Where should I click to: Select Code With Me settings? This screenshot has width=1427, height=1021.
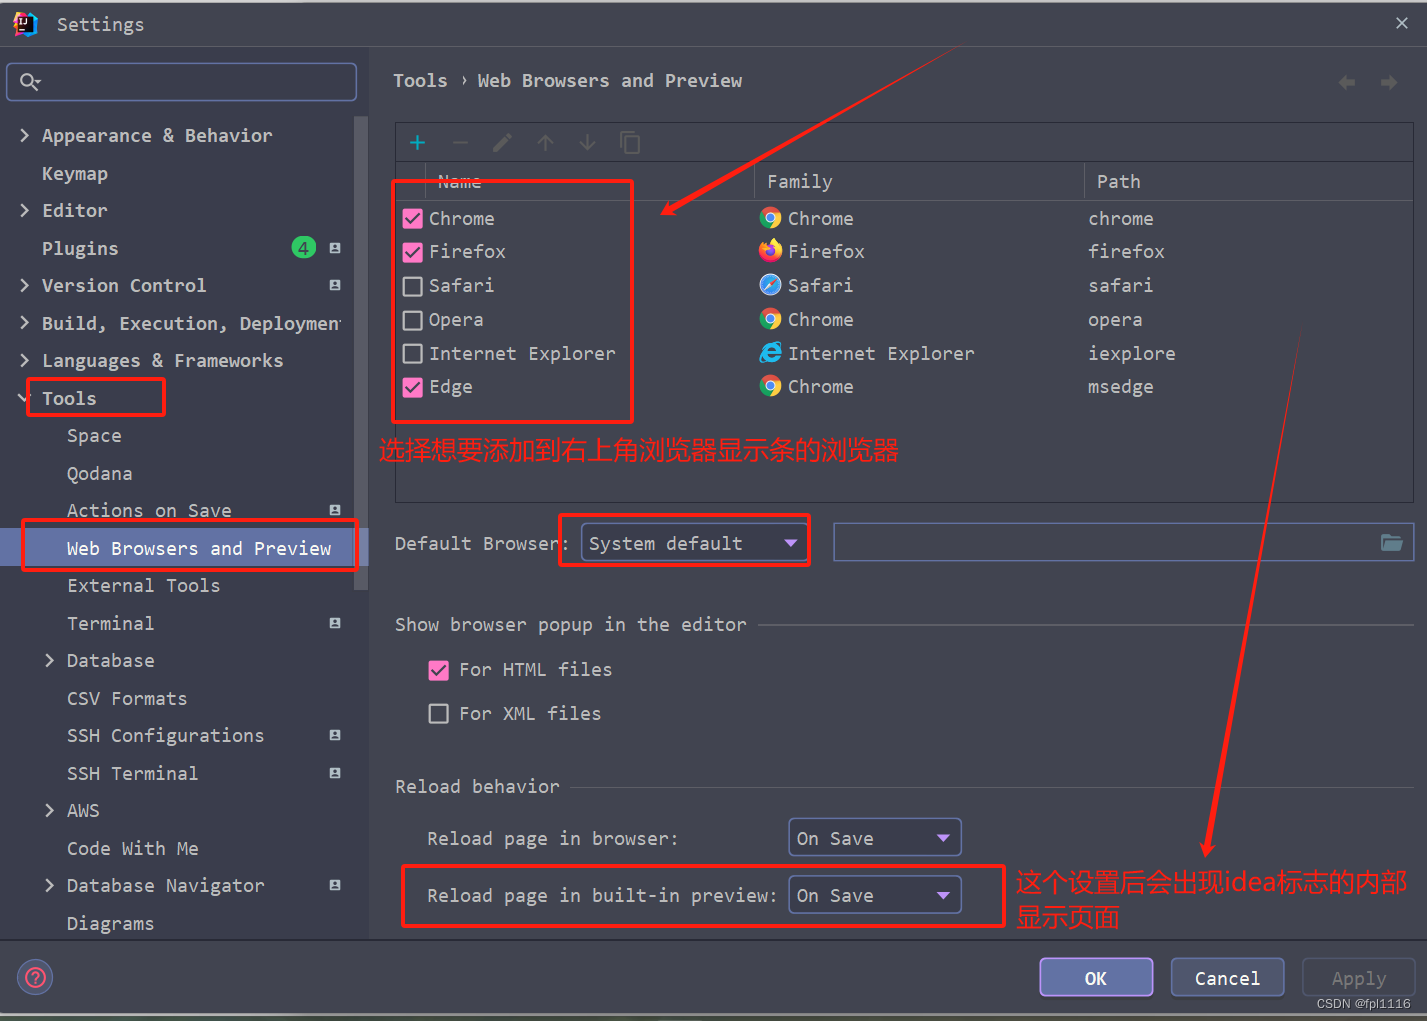point(133,848)
